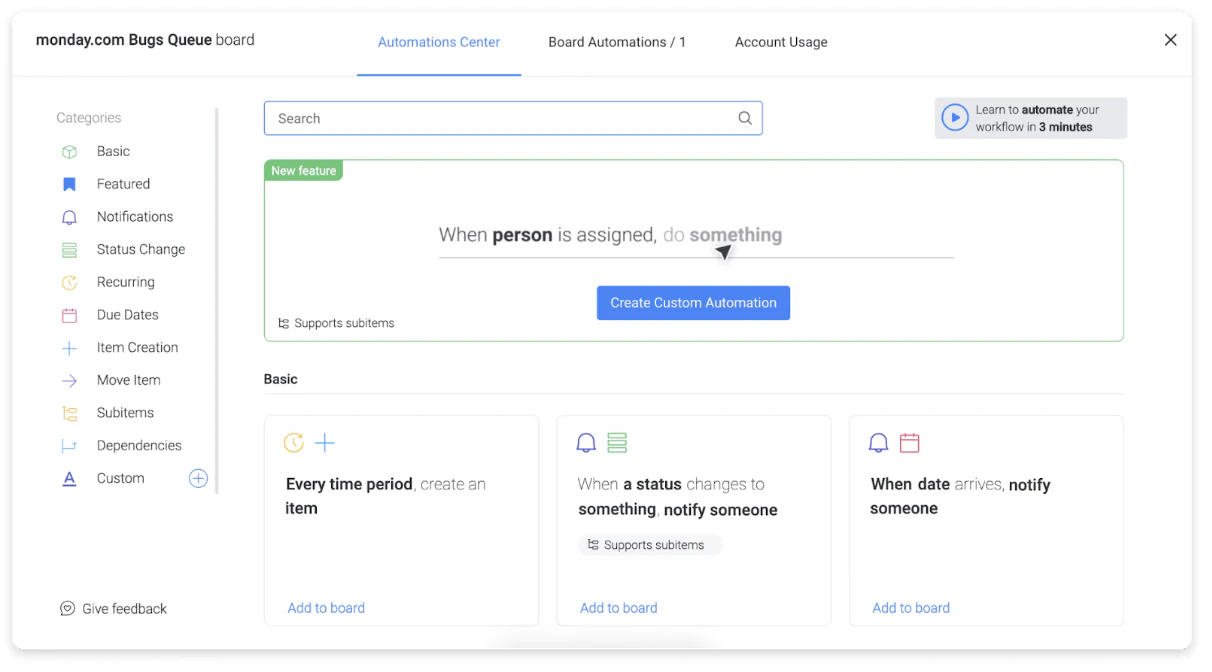The width and height of the screenshot is (1212, 672).
Task: Click green rows icon on status card
Action: [617, 442]
